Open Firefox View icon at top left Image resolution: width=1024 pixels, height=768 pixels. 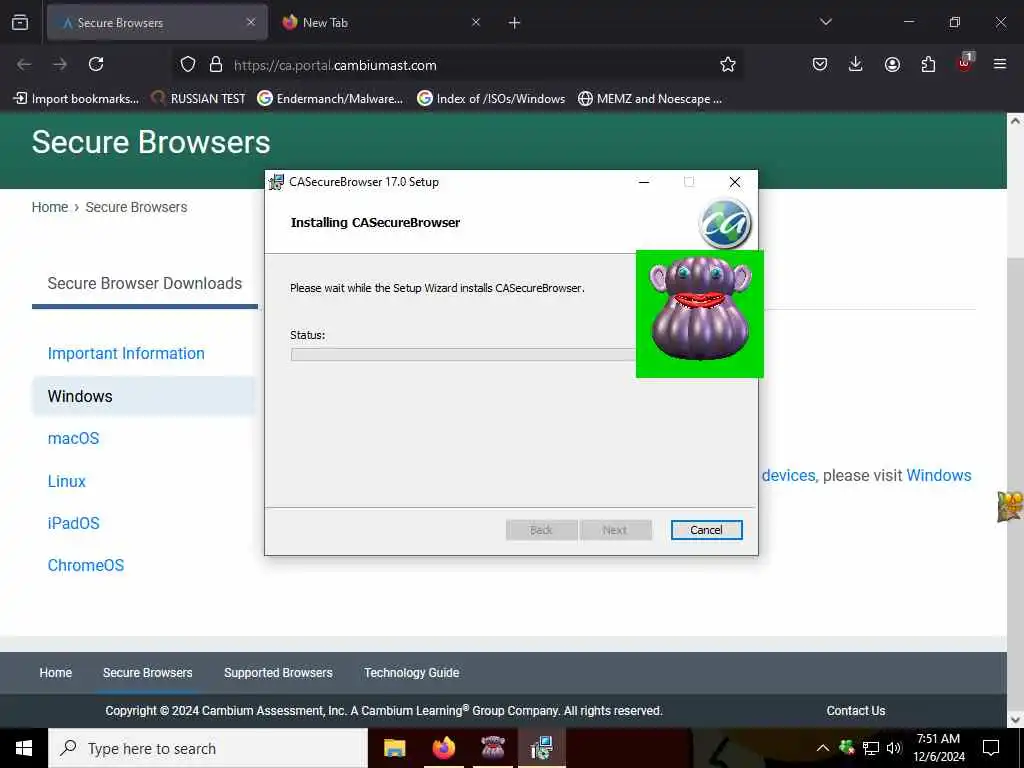coord(20,22)
